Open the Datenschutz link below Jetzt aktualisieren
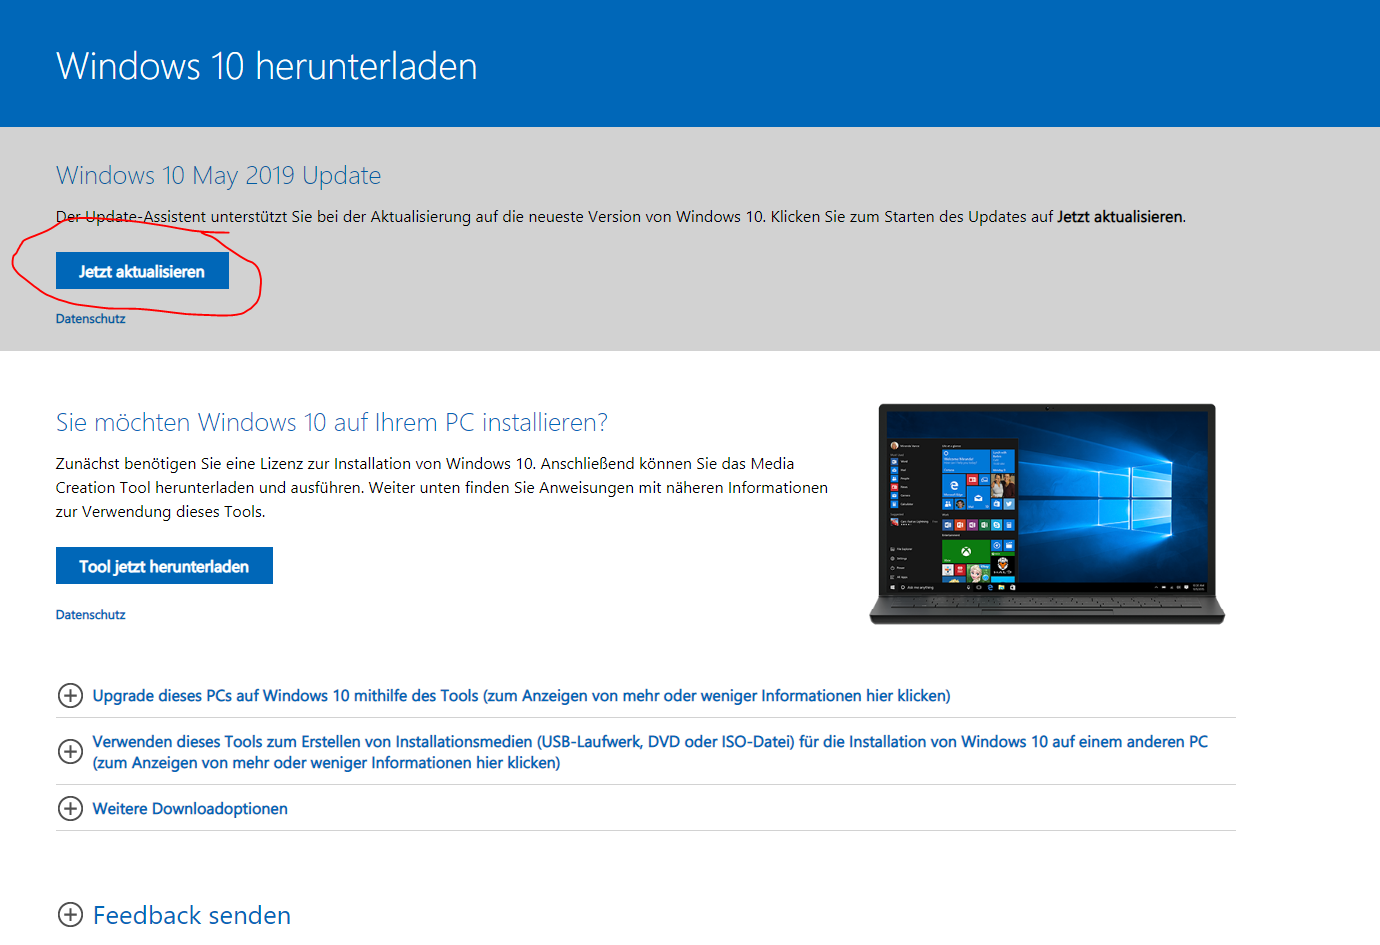This screenshot has height=945, width=1380. (91, 319)
